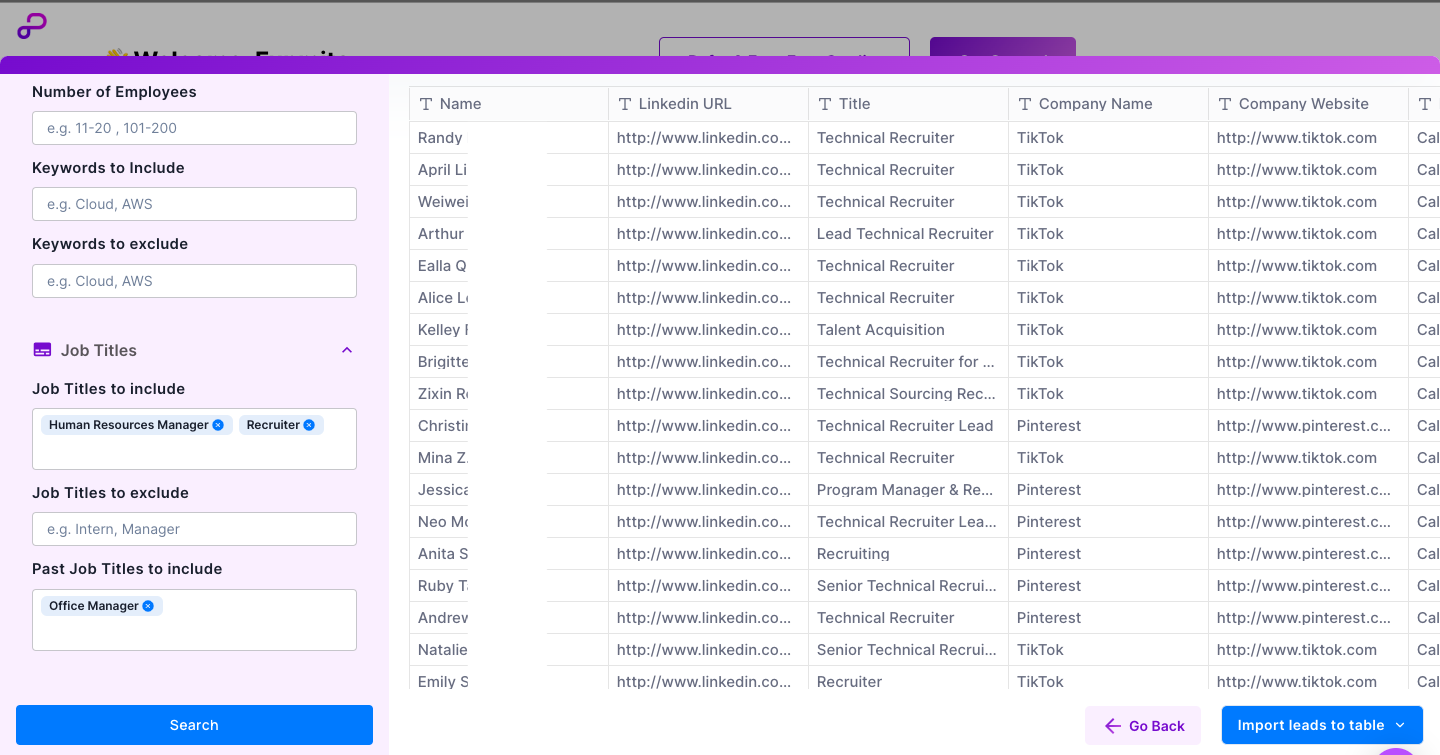Remove the Recruiter job title tag
Viewport: 1440px width, 755px height.
[x=309, y=425]
